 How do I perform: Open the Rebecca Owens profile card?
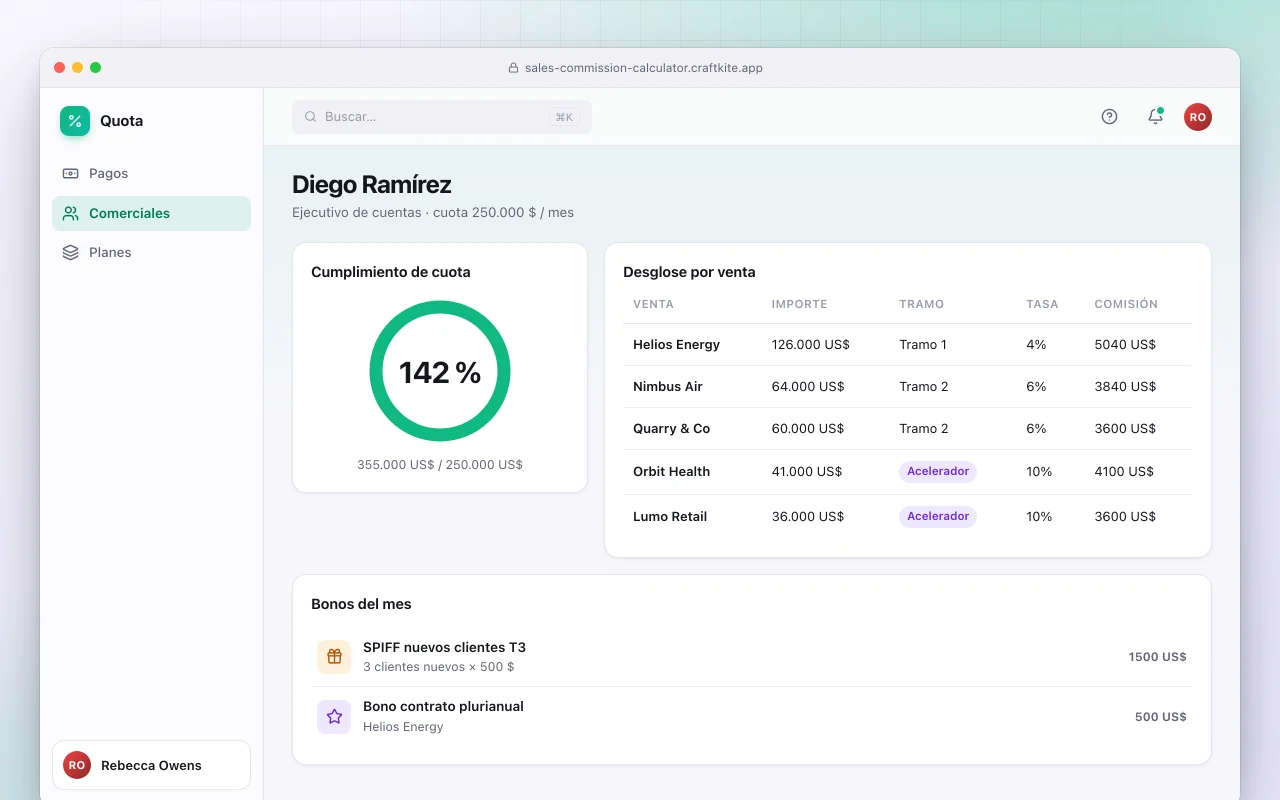pyautogui.click(x=151, y=765)
